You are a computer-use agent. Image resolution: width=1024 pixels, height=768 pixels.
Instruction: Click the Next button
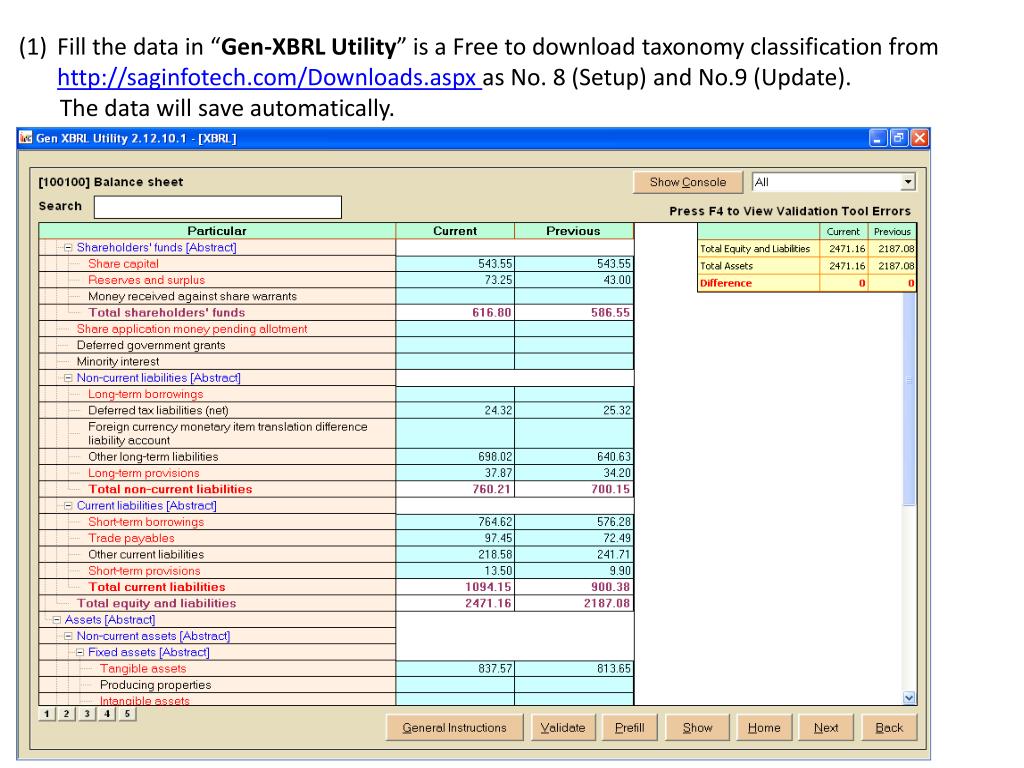[x=826, y=728]
